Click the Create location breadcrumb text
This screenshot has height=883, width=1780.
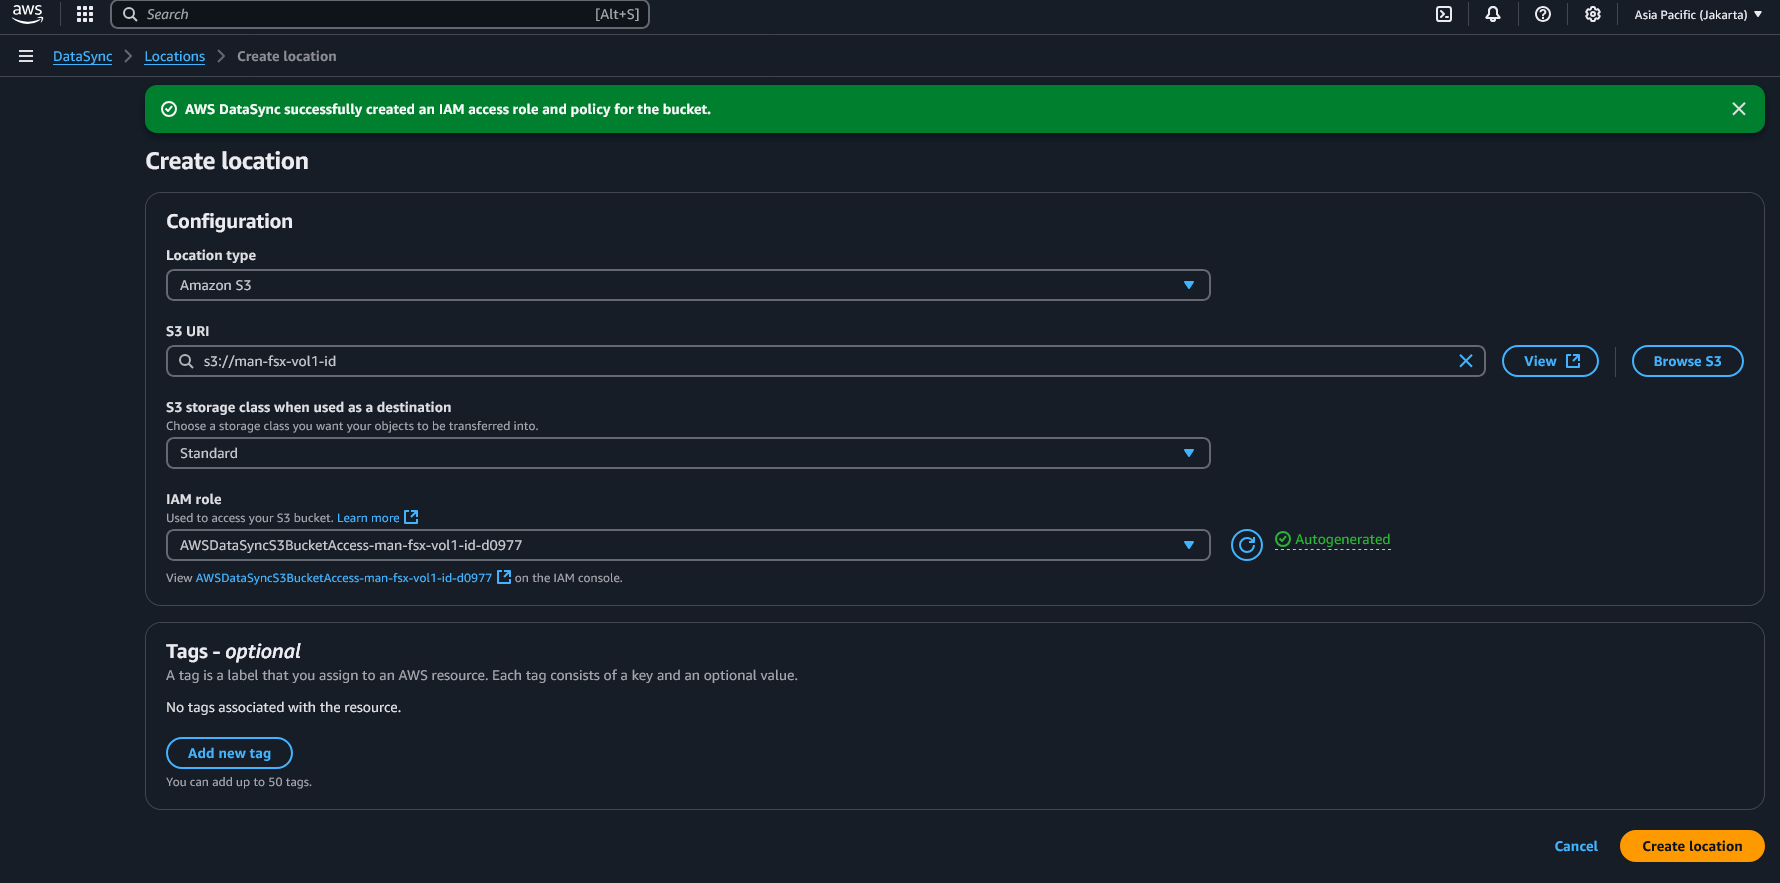click(287, 56)
